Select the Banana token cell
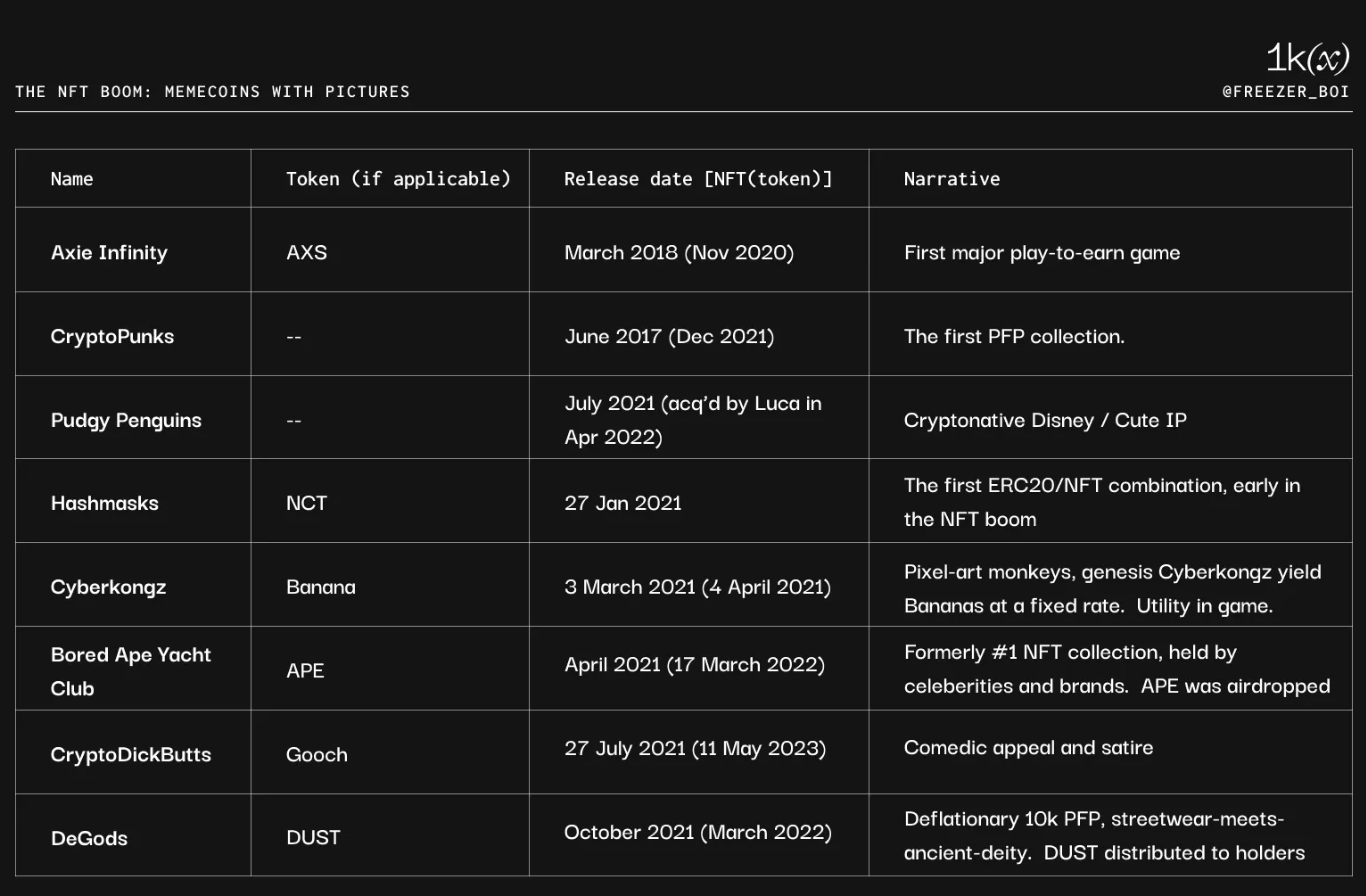This screenshot has height=896, width=1366. 320,587
